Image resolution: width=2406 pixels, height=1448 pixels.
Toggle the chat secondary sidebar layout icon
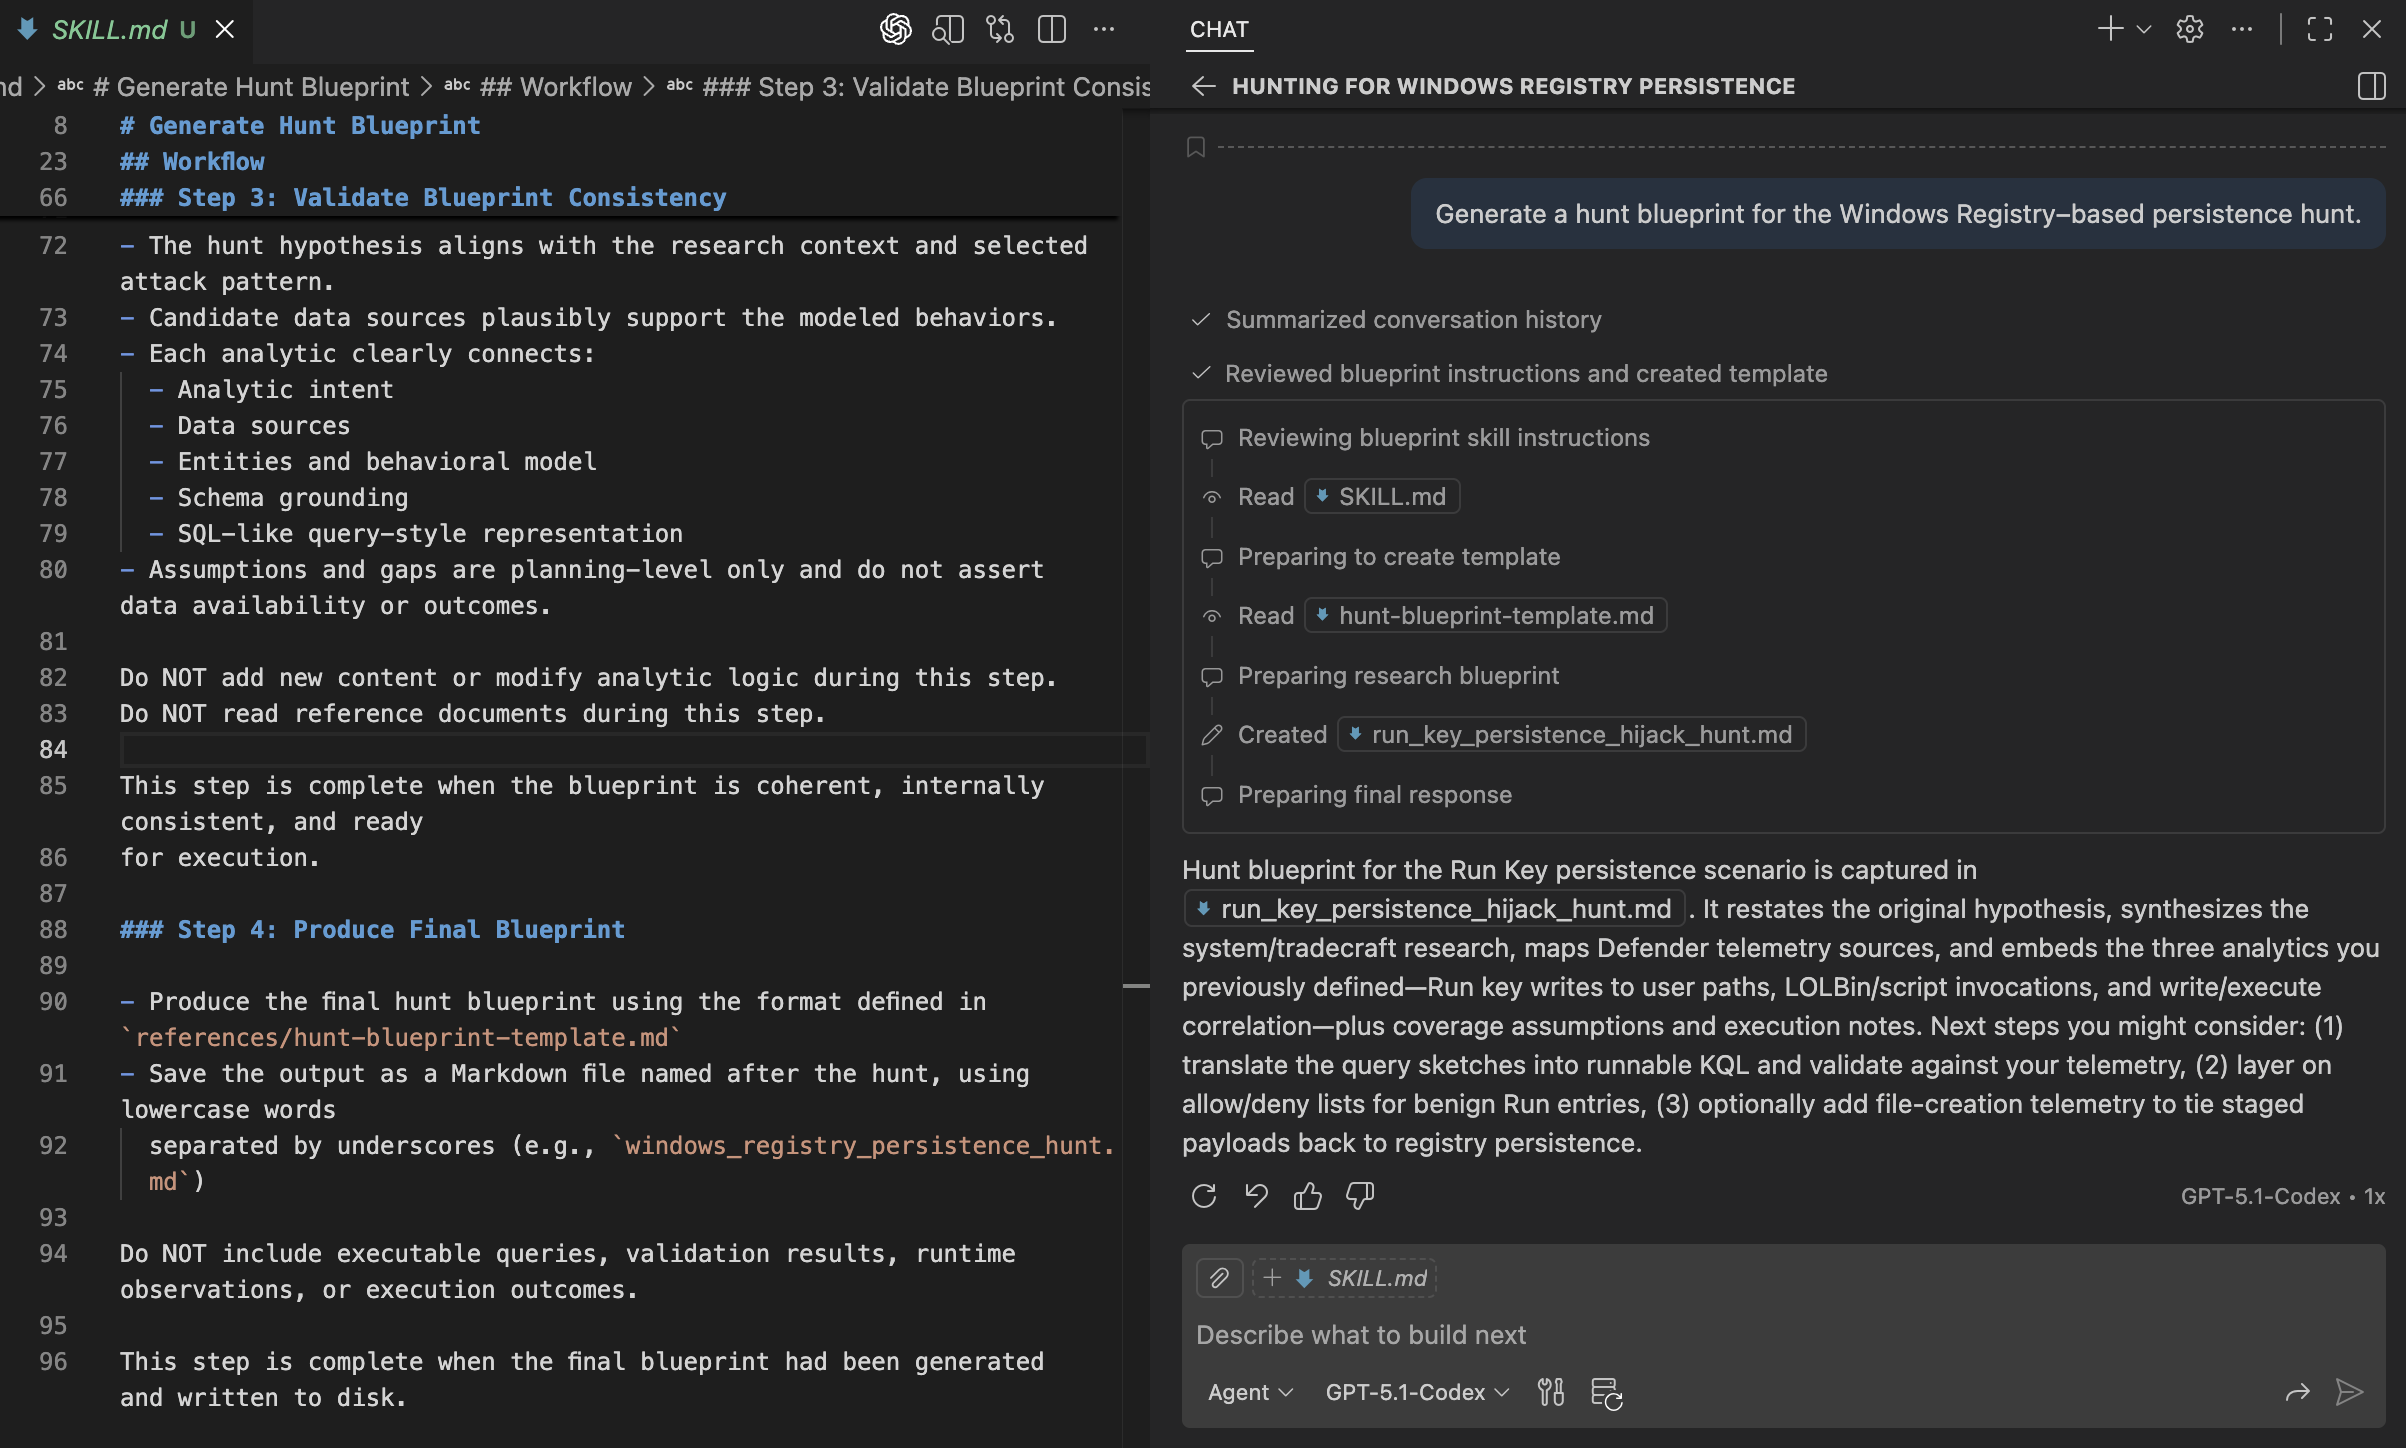pos(2371,86)
